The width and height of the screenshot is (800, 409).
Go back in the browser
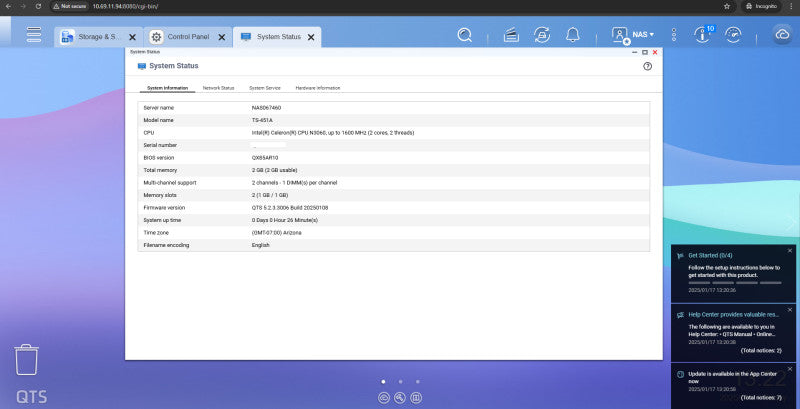pyautogui.click(x=8, y=6)
